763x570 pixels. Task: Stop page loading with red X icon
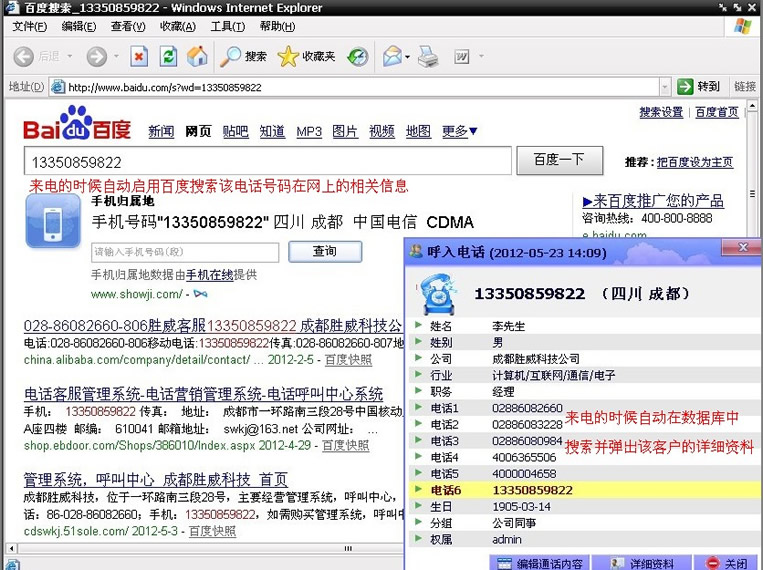point(139,56)
